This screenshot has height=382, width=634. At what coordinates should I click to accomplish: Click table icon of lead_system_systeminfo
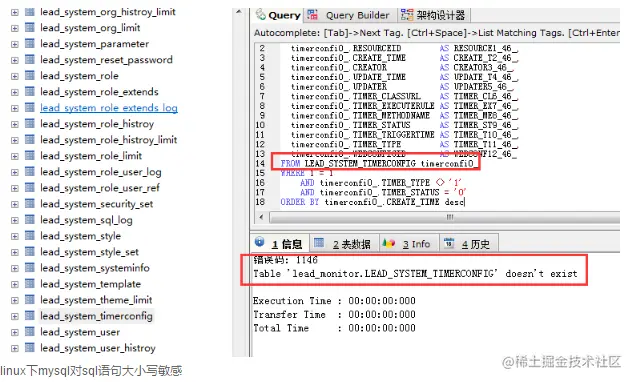[x=30, y=268]
